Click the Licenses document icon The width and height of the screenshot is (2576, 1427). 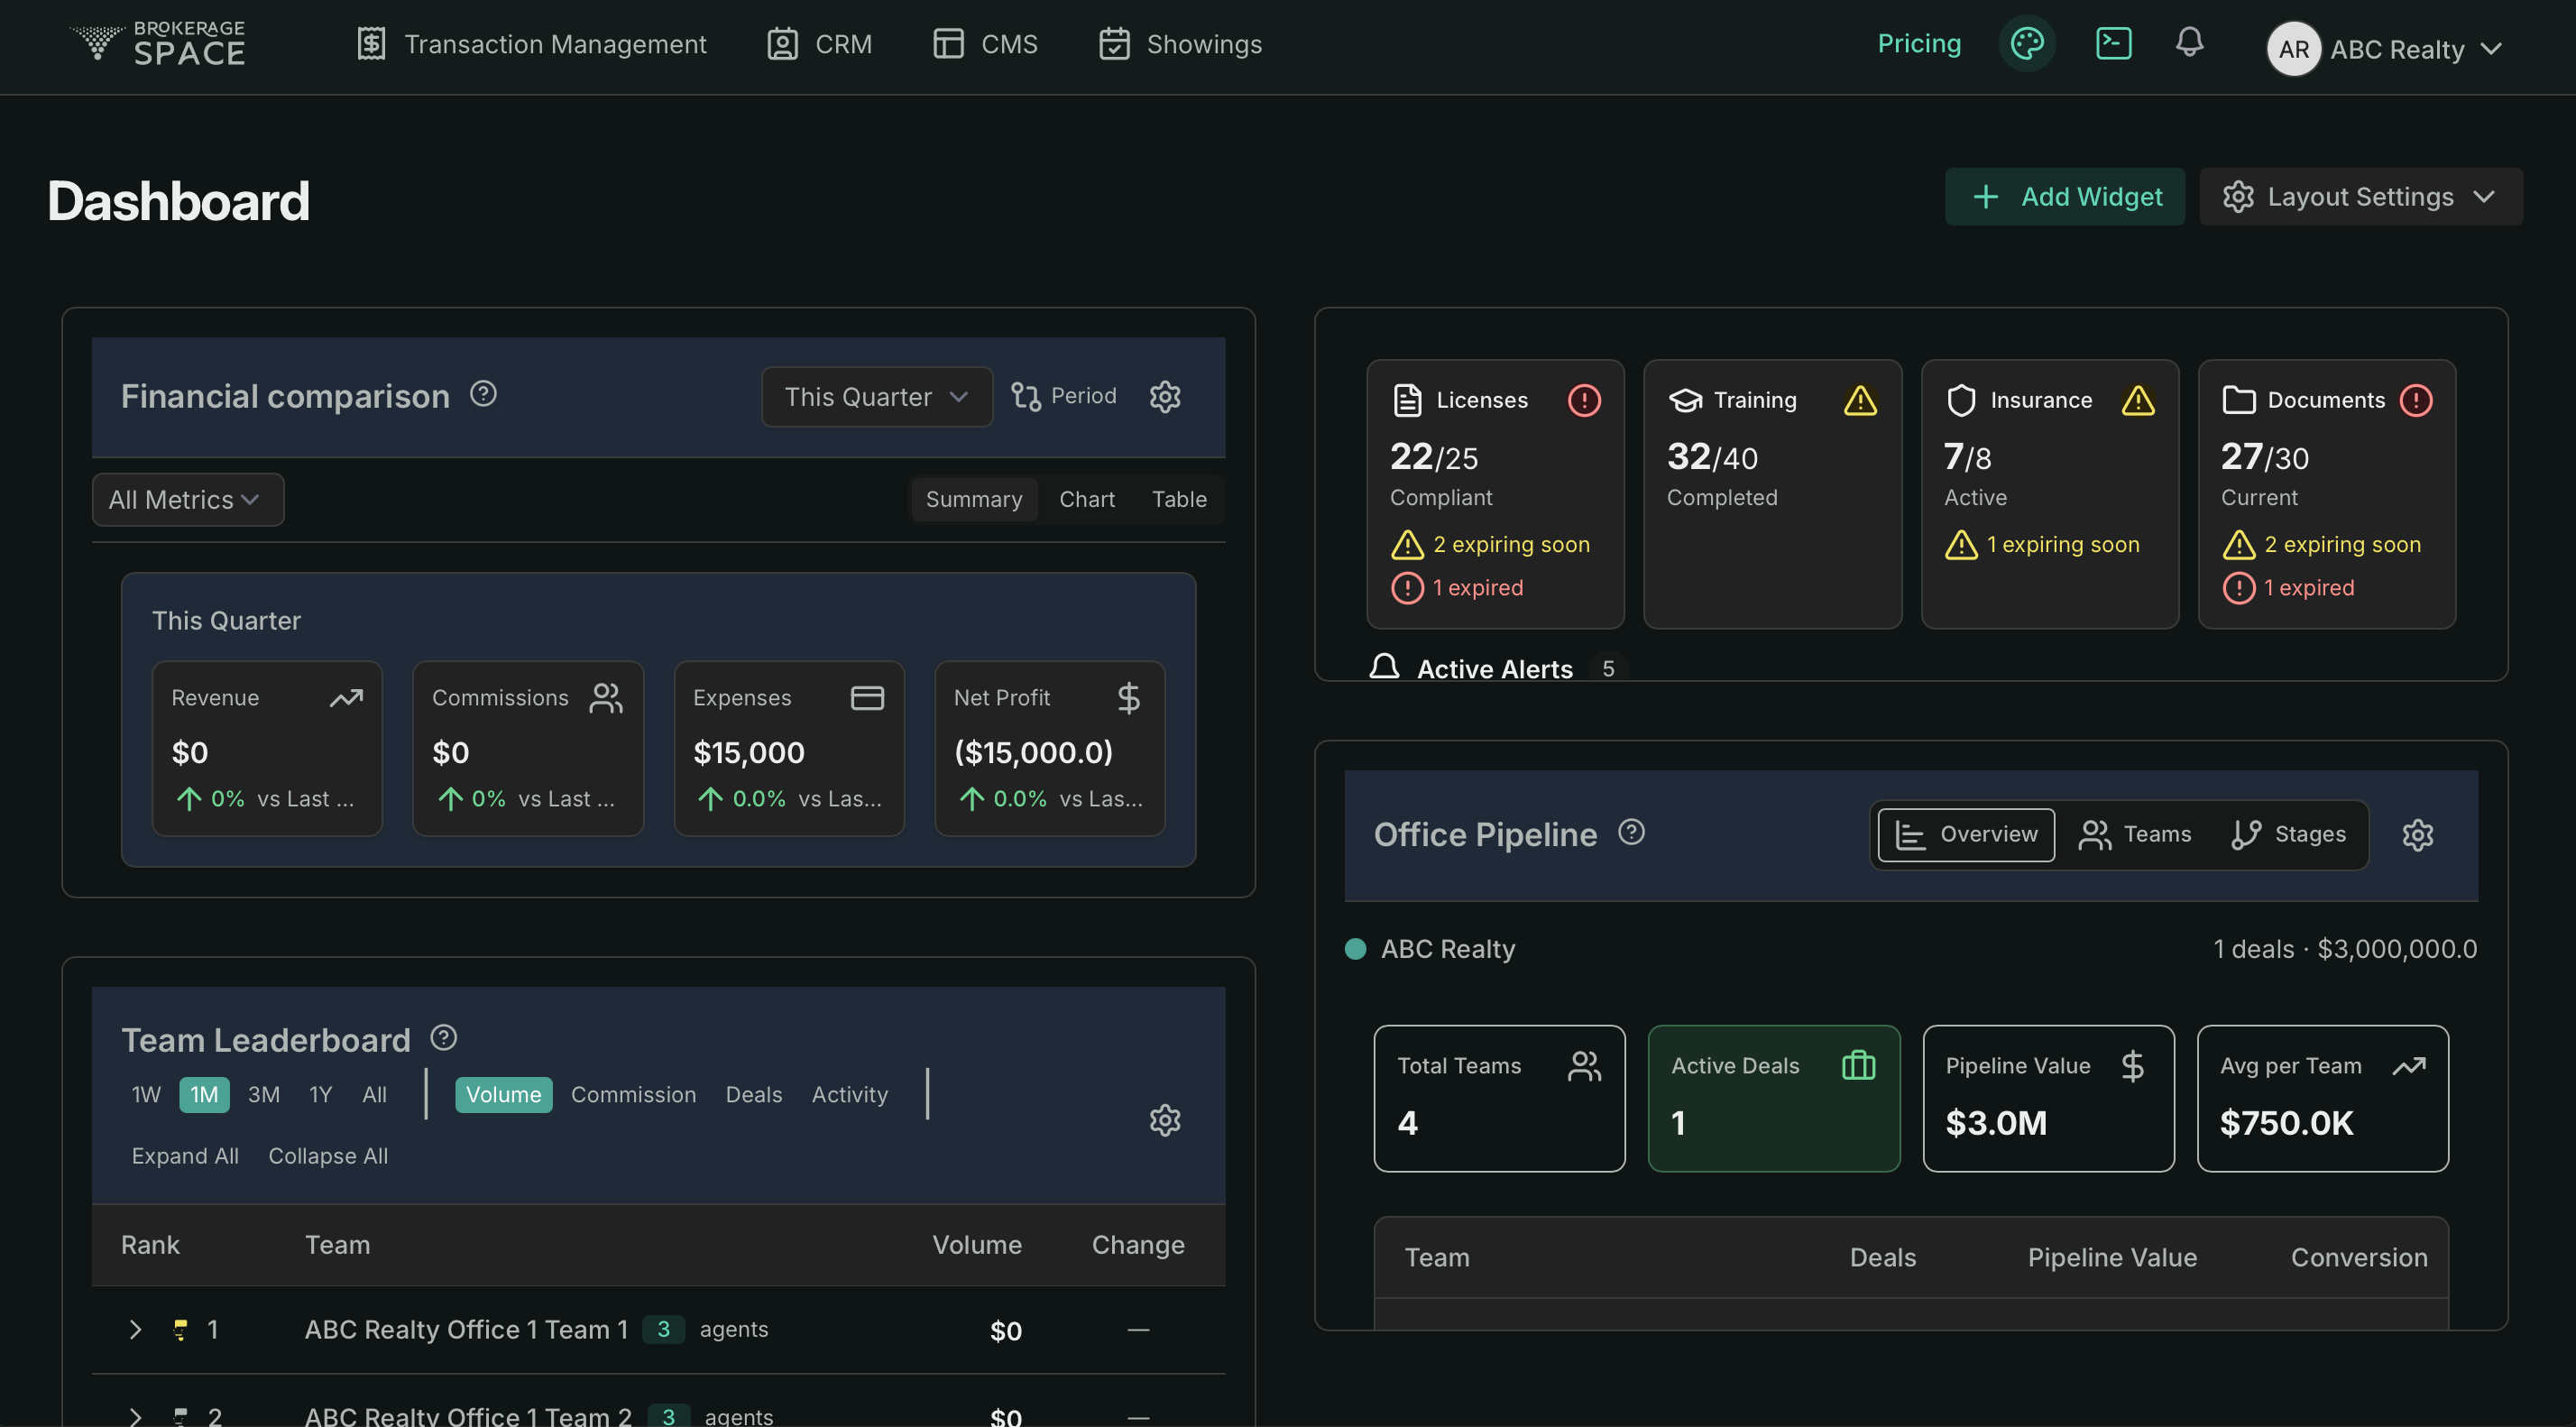[x=1407, y=400]
